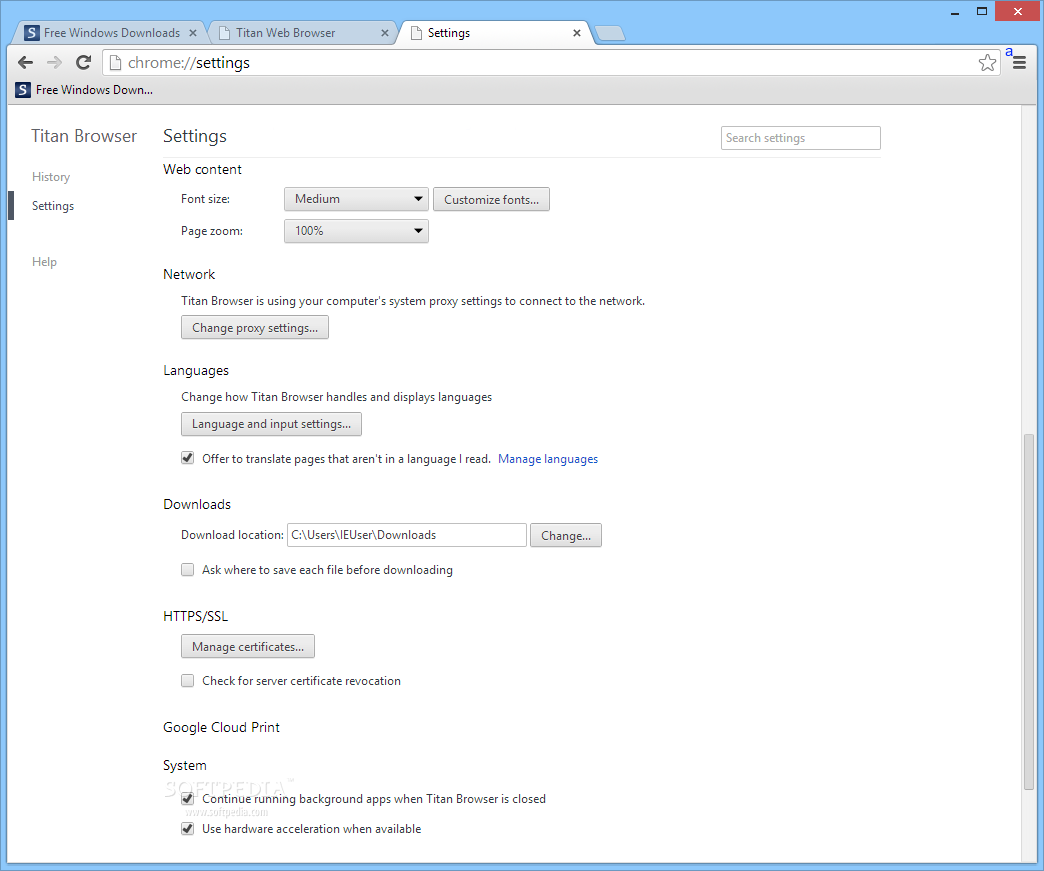
Task: Click the Manage languages link
Action: 548,459
